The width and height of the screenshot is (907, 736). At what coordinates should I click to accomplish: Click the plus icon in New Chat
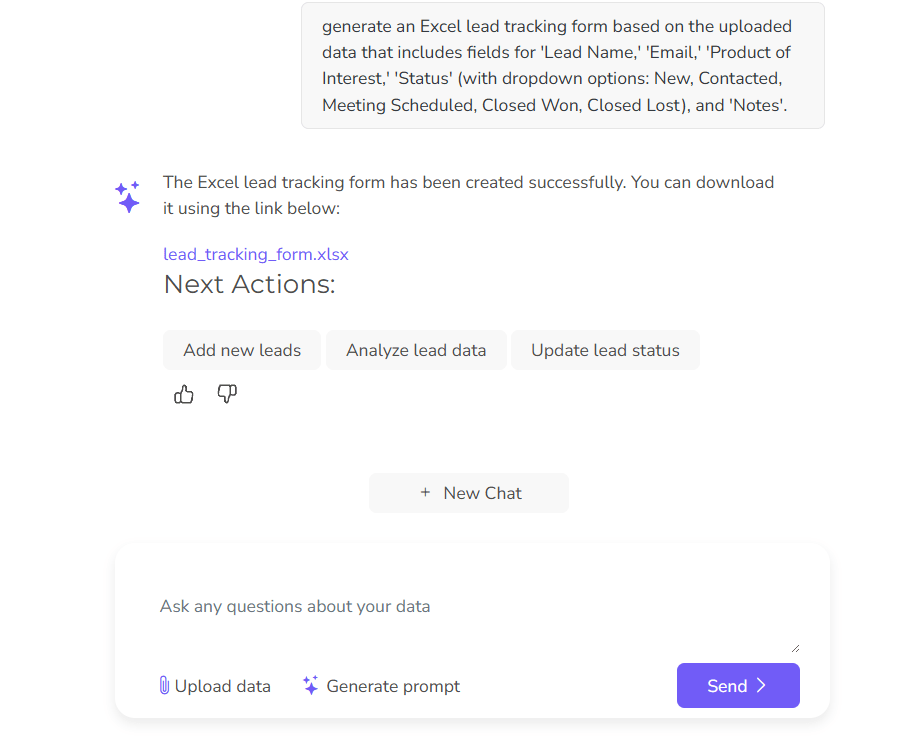pos(425,492)
